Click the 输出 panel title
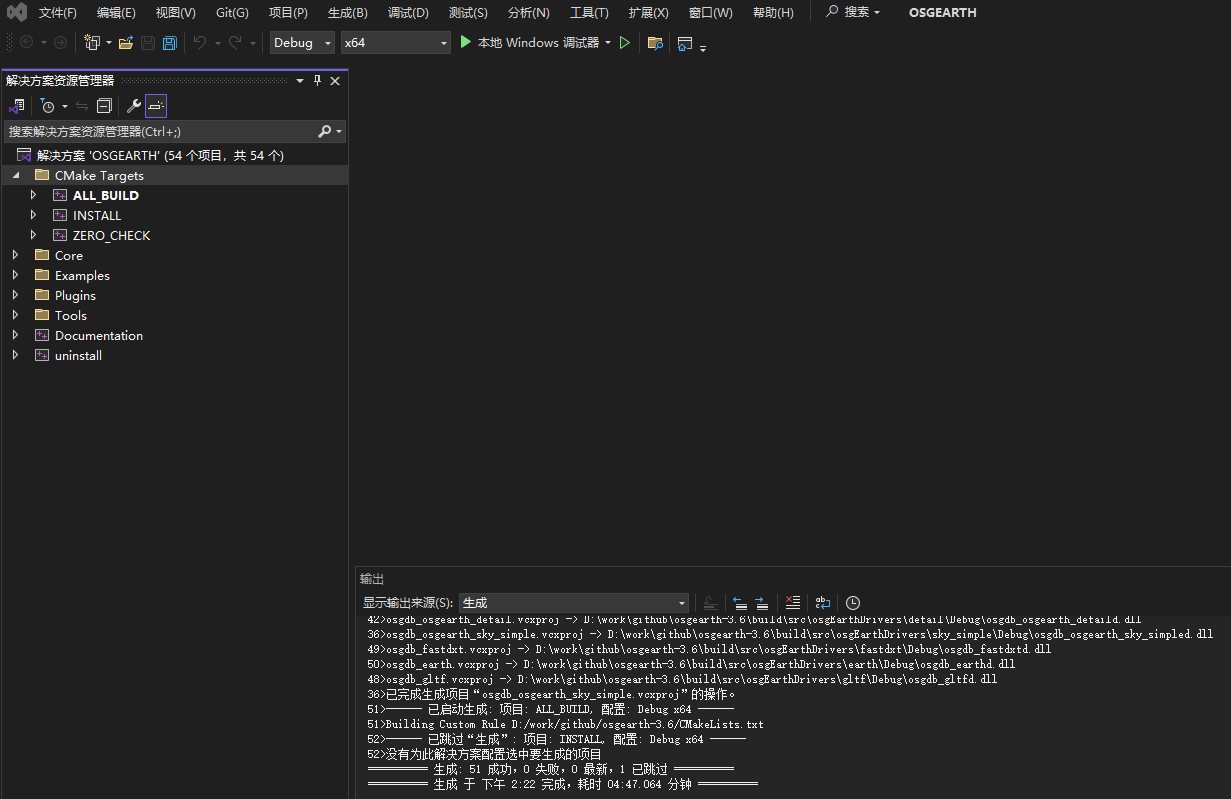The image size is (1231, 799). (372, 579)
